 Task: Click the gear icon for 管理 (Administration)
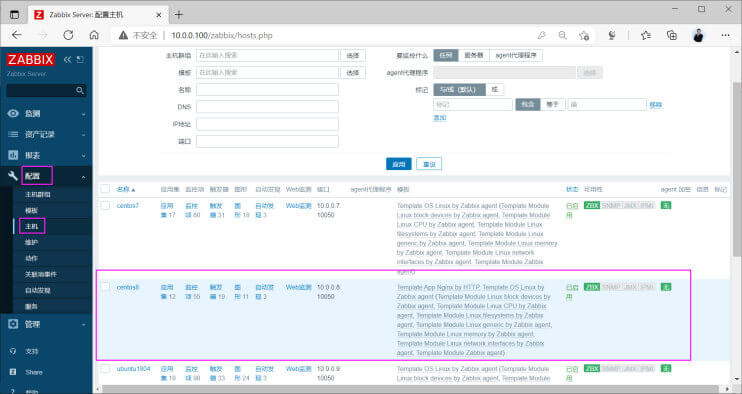(13, 324)
